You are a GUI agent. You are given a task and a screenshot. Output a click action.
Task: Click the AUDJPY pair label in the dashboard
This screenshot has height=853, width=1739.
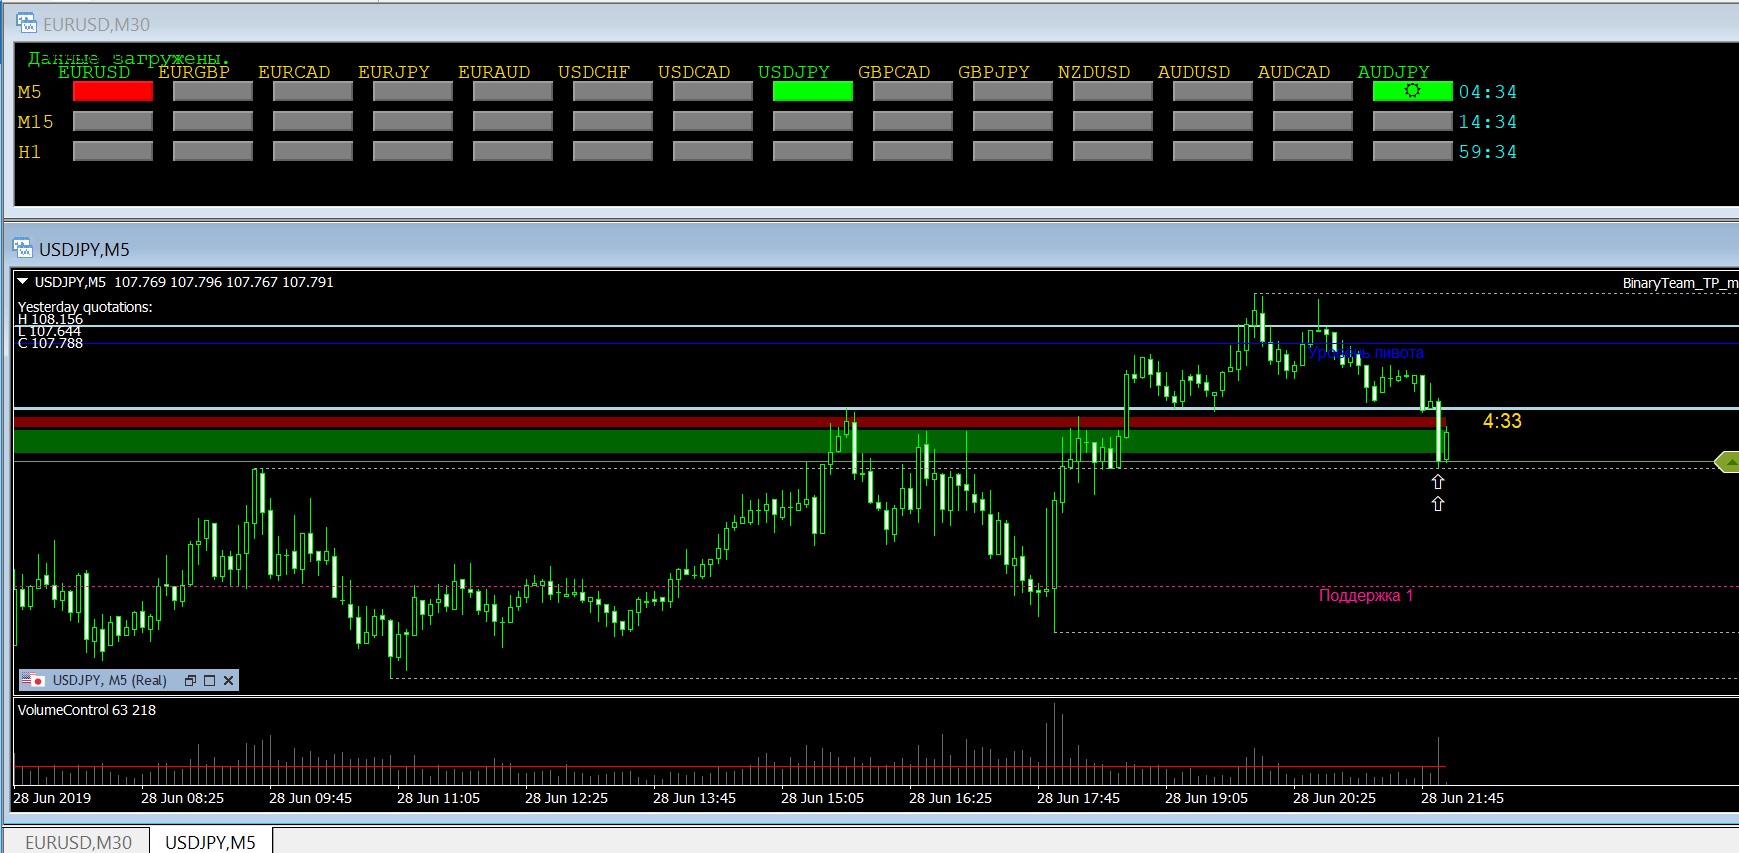[x=1394, y=72]
